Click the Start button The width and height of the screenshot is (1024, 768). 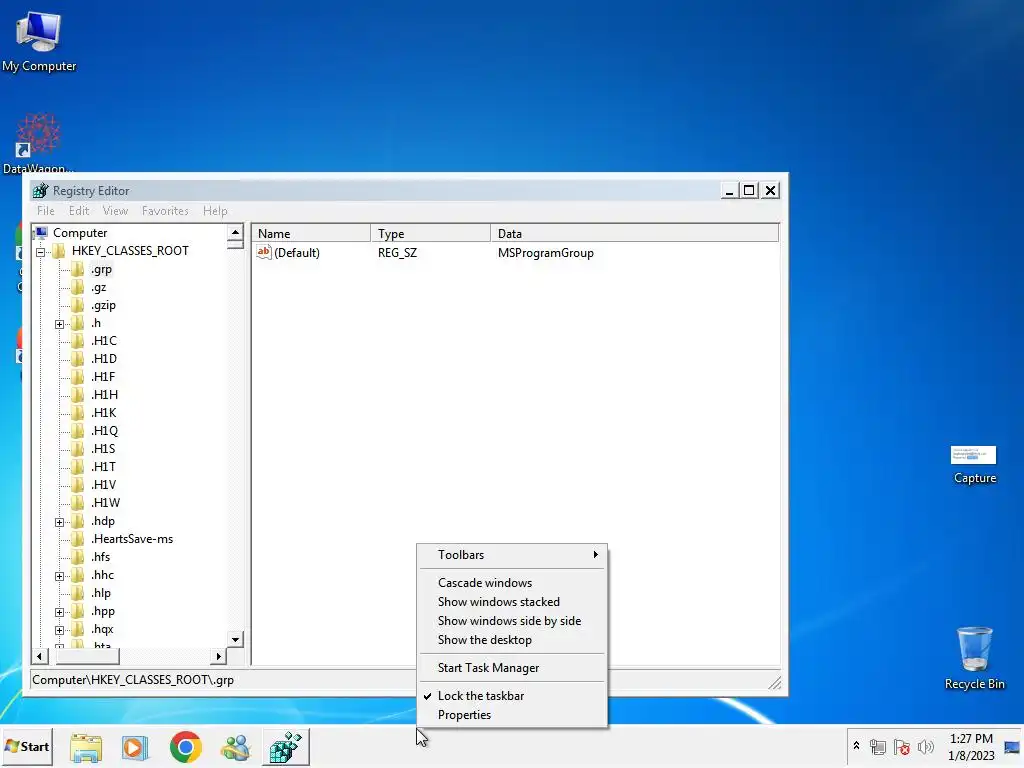27,746
